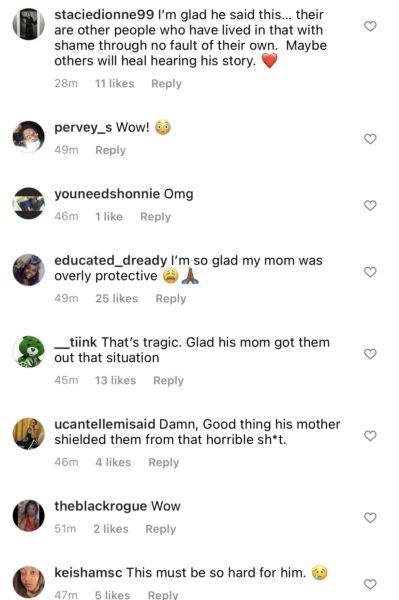This screenshot has width=399, height=600.
Task: Tap heart beside ucantellemisaid's comment
Action: point(370,436)
